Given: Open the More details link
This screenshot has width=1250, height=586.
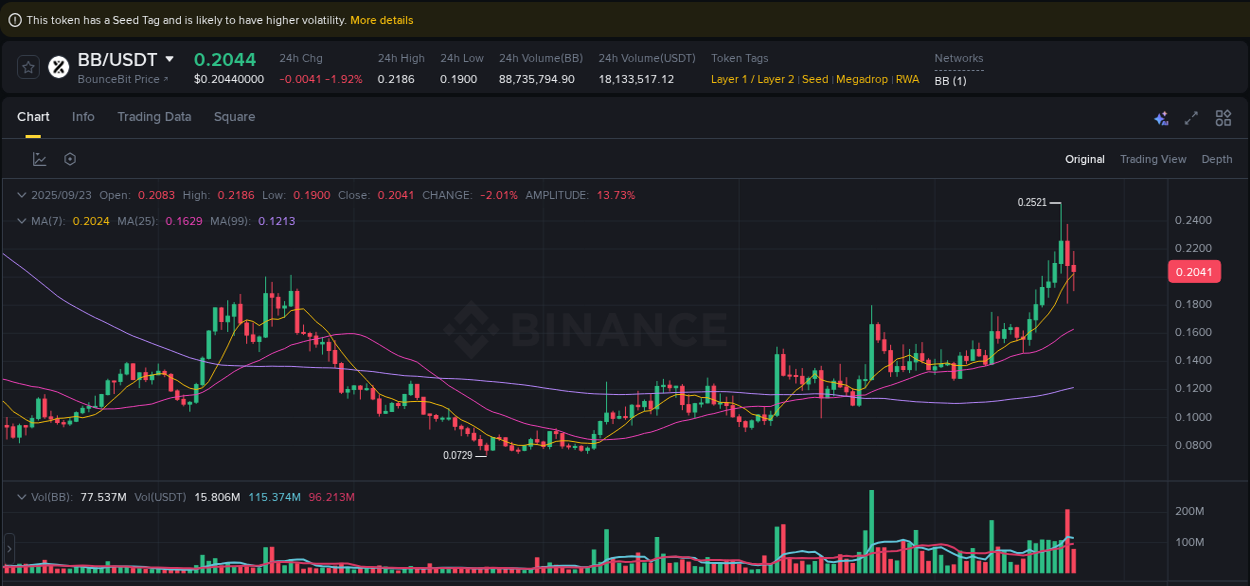Looking at the screenshot, I should pyautogui.click(x=382, y=19).
